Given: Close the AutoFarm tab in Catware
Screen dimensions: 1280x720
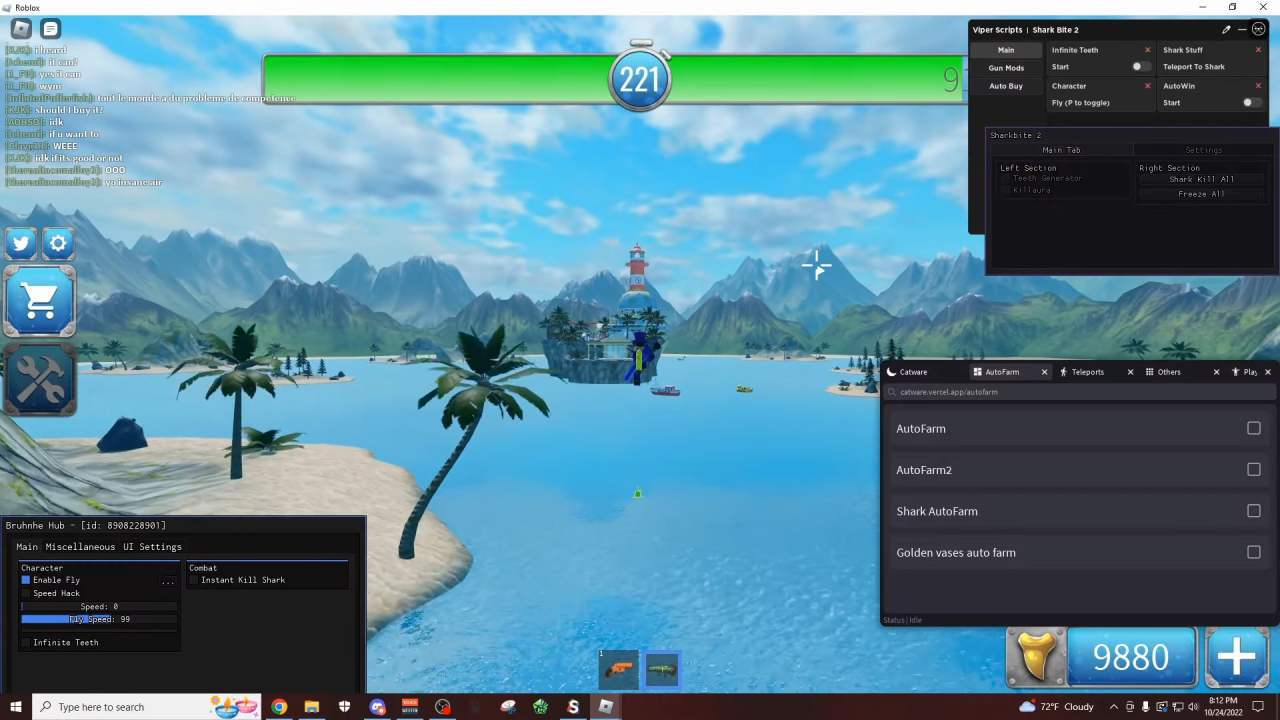Looking at the screenshot, I should [x=1044, y=372].
